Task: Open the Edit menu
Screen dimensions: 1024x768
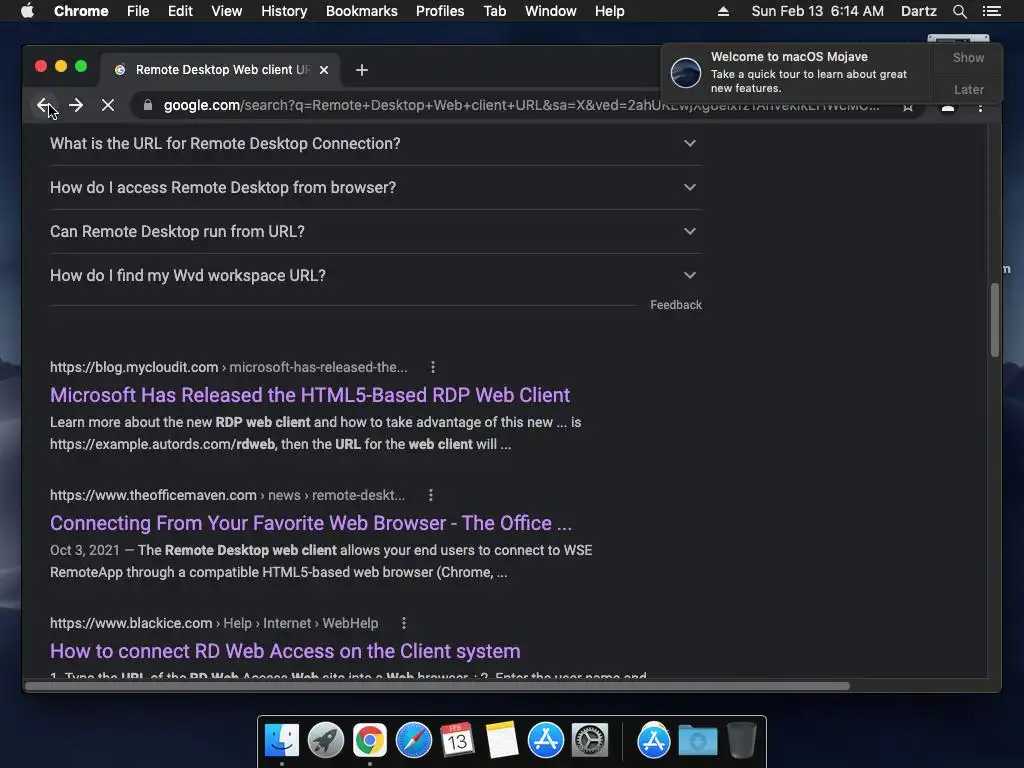Action: tap(180, 11)
